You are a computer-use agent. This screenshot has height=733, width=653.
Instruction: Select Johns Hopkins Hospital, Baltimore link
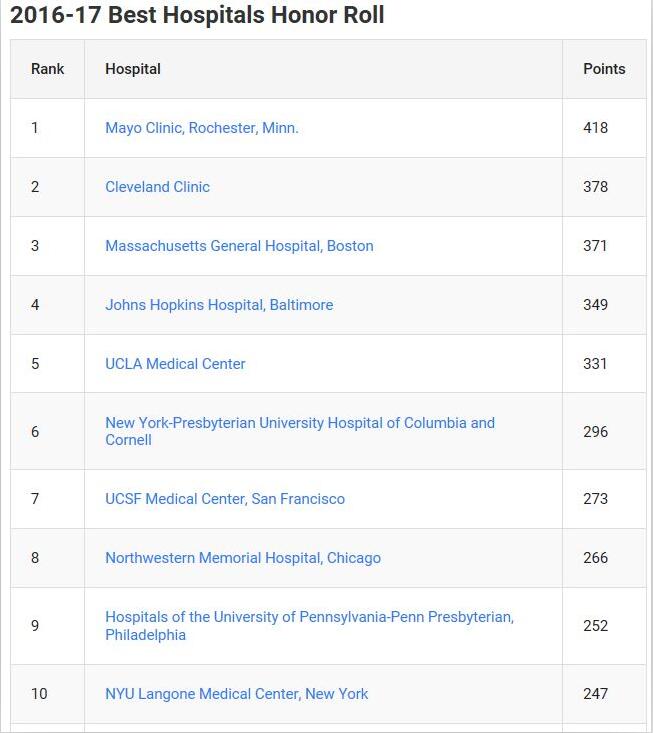(219, 305)
